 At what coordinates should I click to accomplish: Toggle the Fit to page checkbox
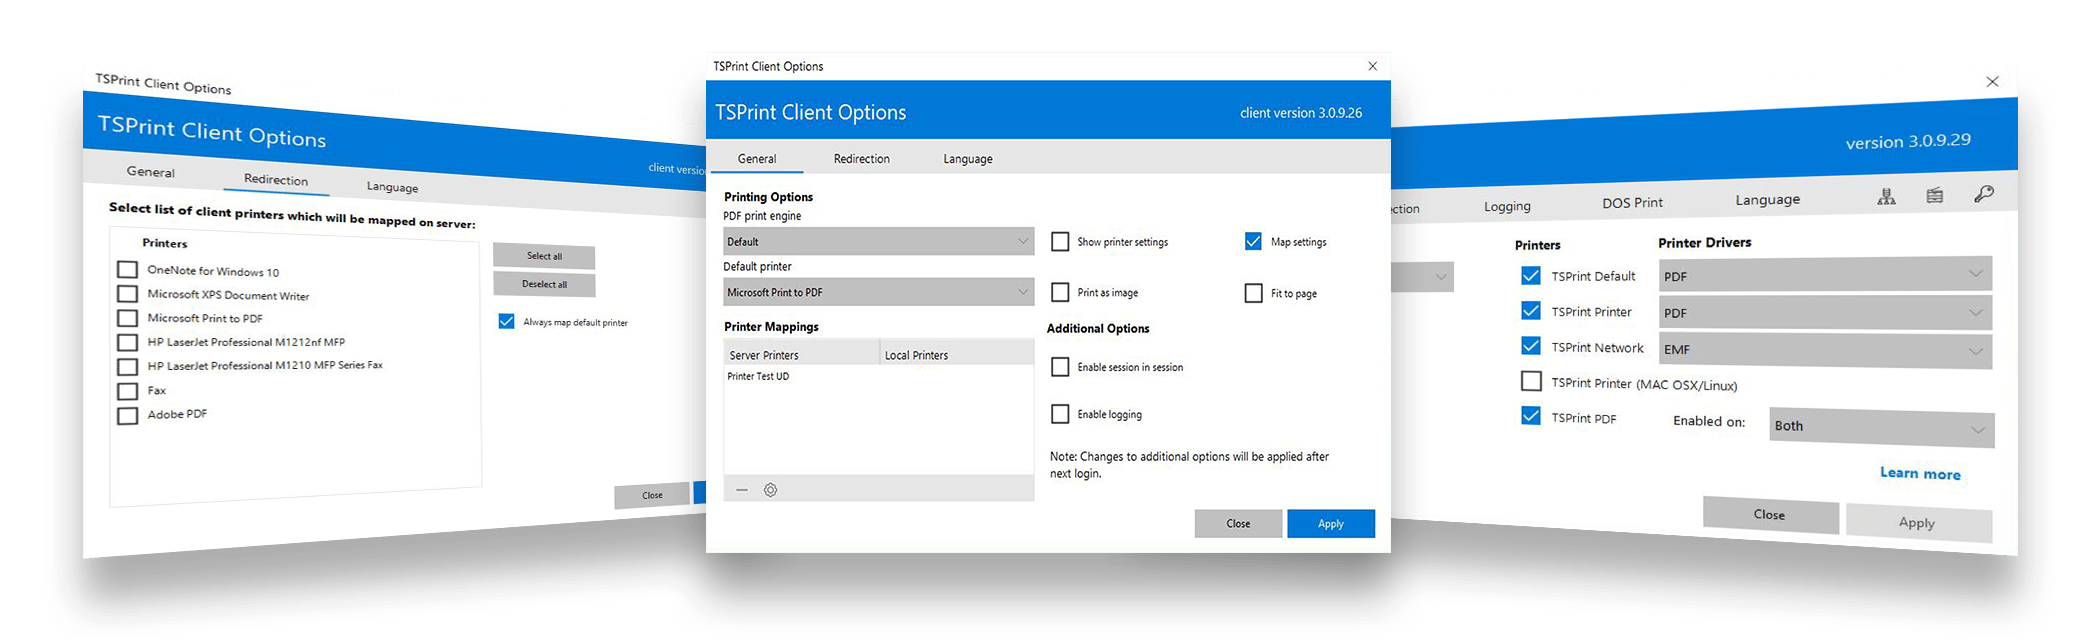coord(1253,293)
